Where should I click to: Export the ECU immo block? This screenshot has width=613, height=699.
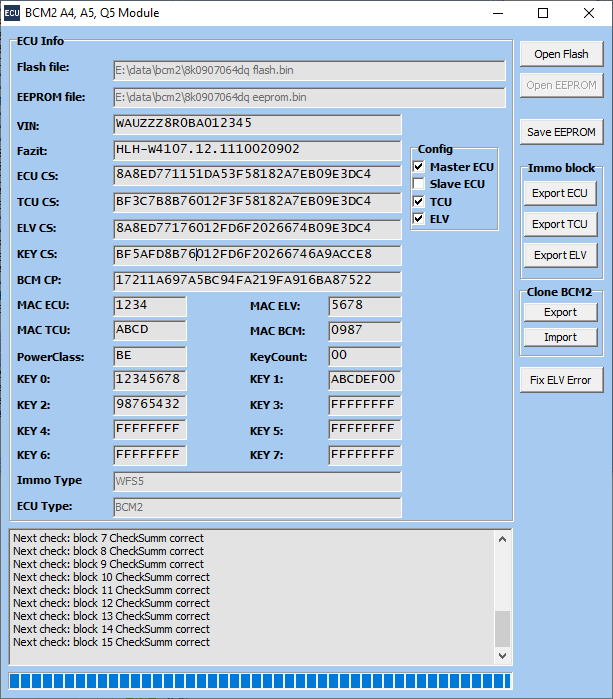point(560,193)
